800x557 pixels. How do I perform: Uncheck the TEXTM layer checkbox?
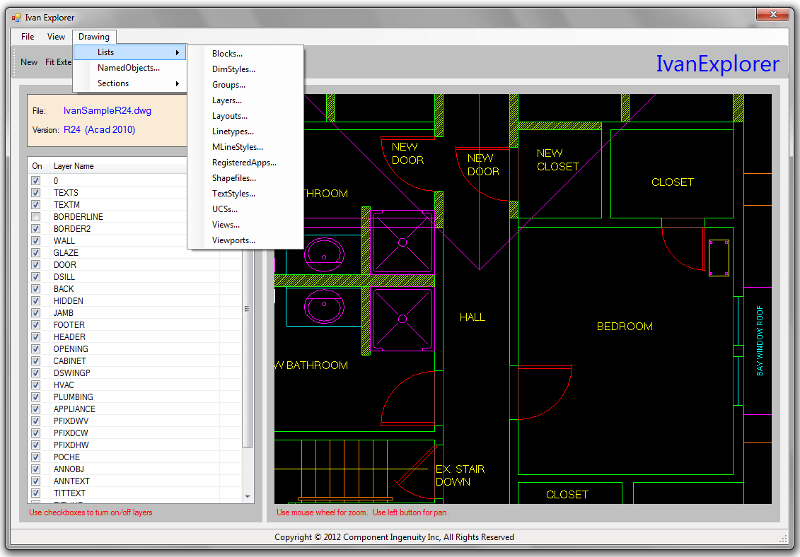click(36, 205)
